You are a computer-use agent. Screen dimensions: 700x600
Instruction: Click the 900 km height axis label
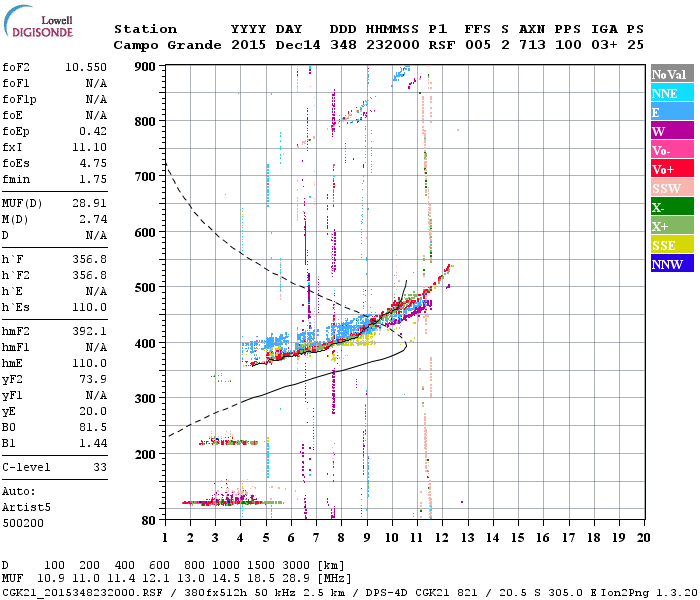click(145, 67)
